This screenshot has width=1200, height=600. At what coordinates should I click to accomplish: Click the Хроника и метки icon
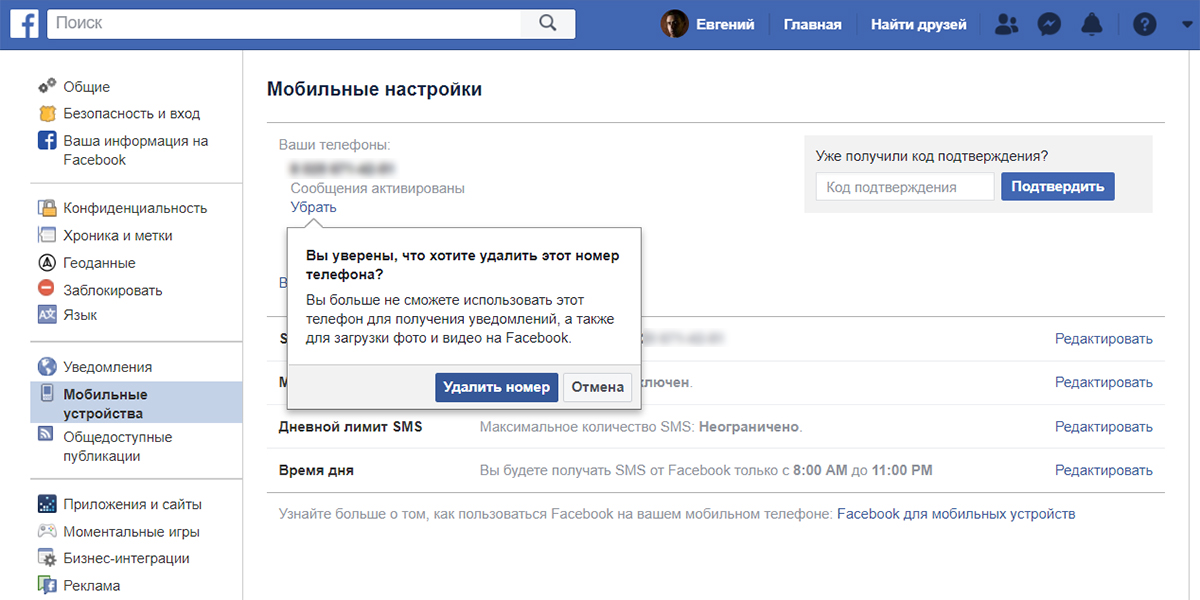point(47,236)
